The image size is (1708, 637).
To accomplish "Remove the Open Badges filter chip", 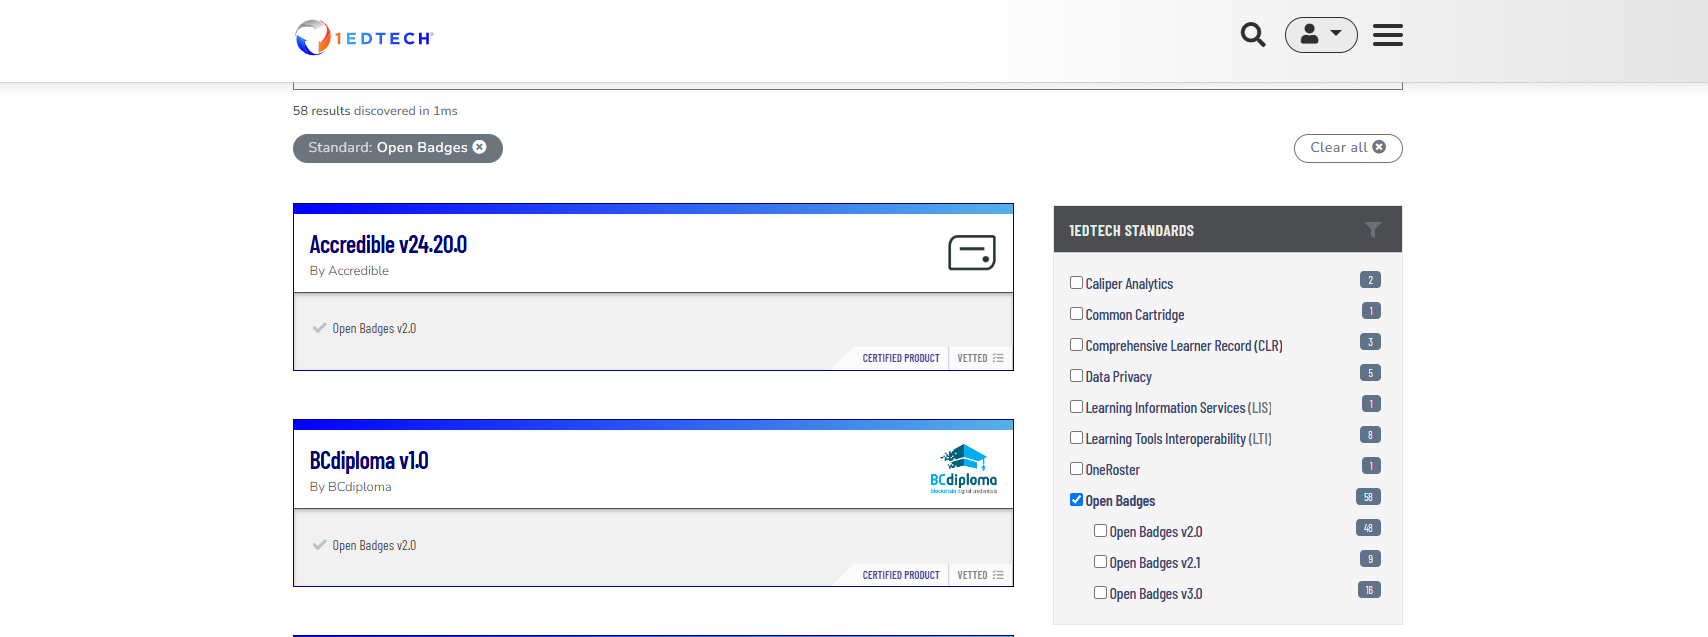I will tap(480, 147).
